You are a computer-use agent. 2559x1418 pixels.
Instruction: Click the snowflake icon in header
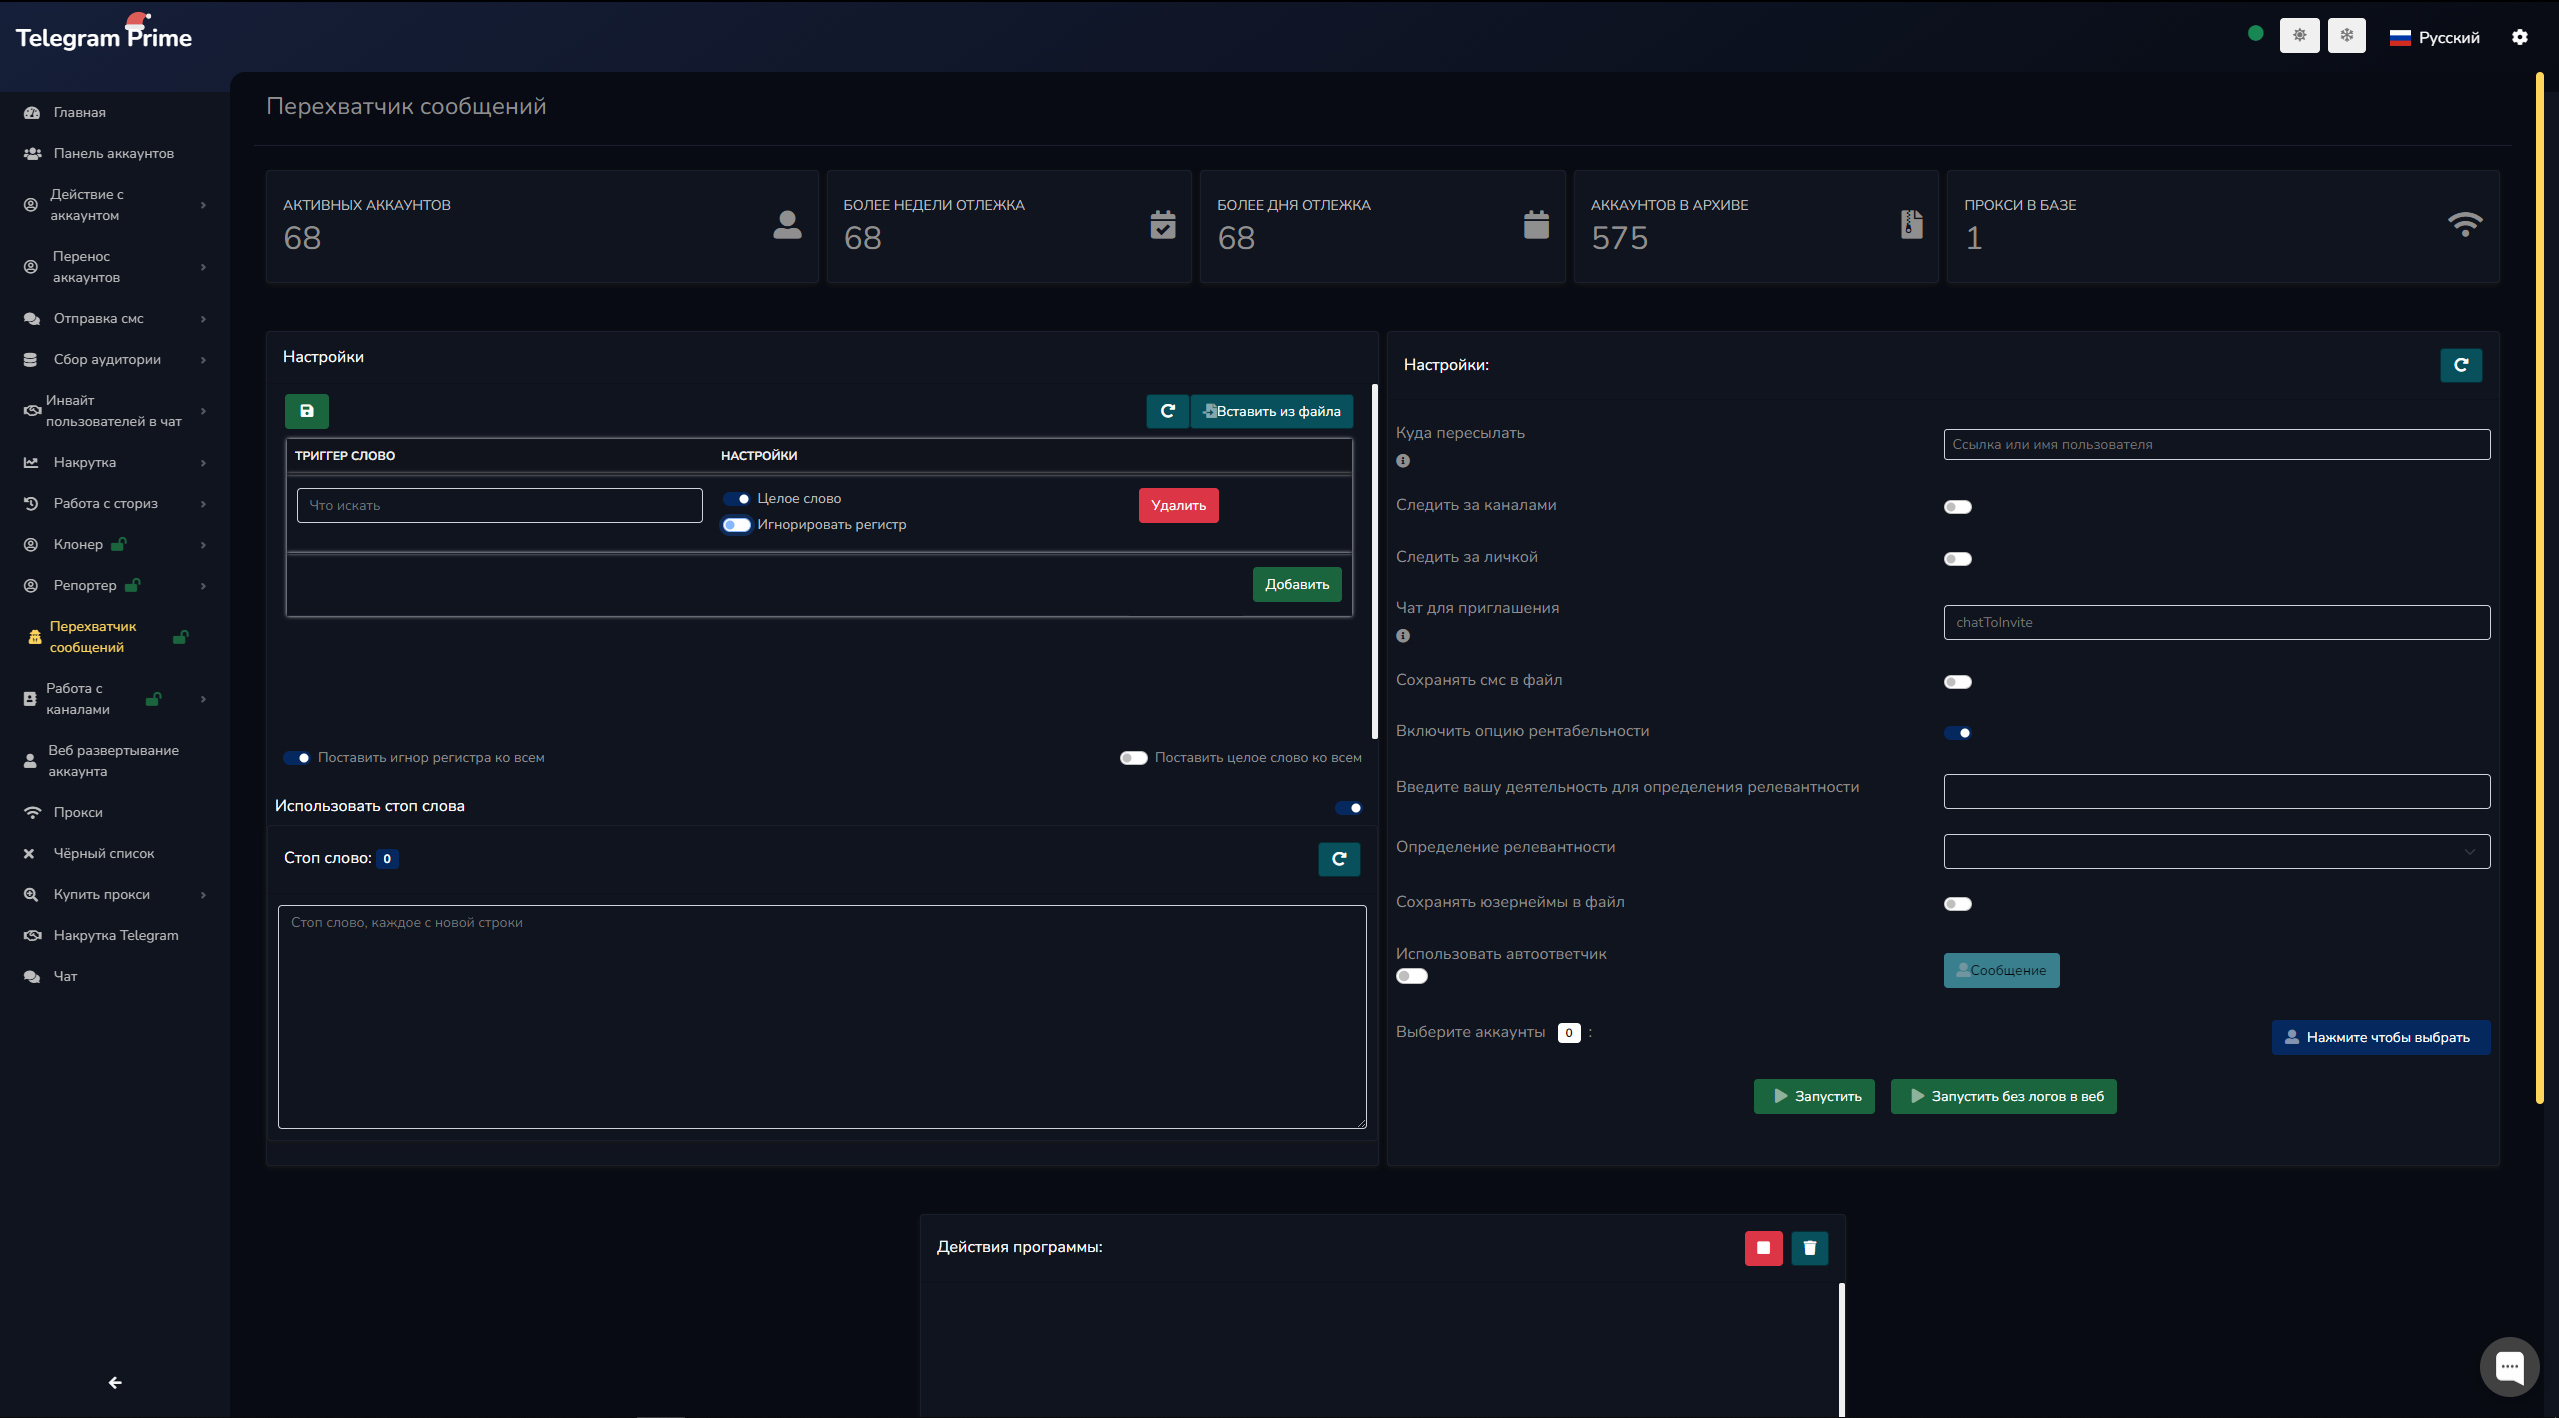click(x=2346, y=36)
